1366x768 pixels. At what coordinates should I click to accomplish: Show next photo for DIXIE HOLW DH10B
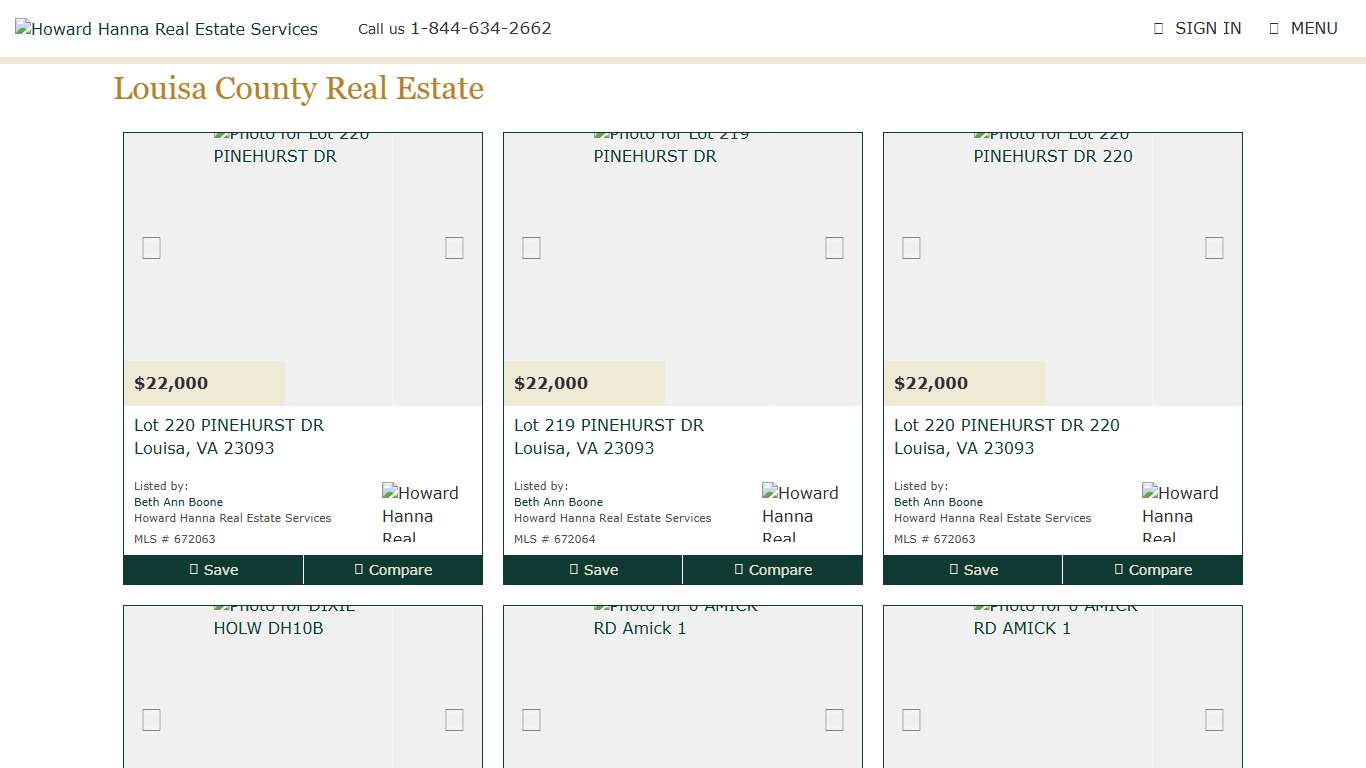(x=454, y=720)
